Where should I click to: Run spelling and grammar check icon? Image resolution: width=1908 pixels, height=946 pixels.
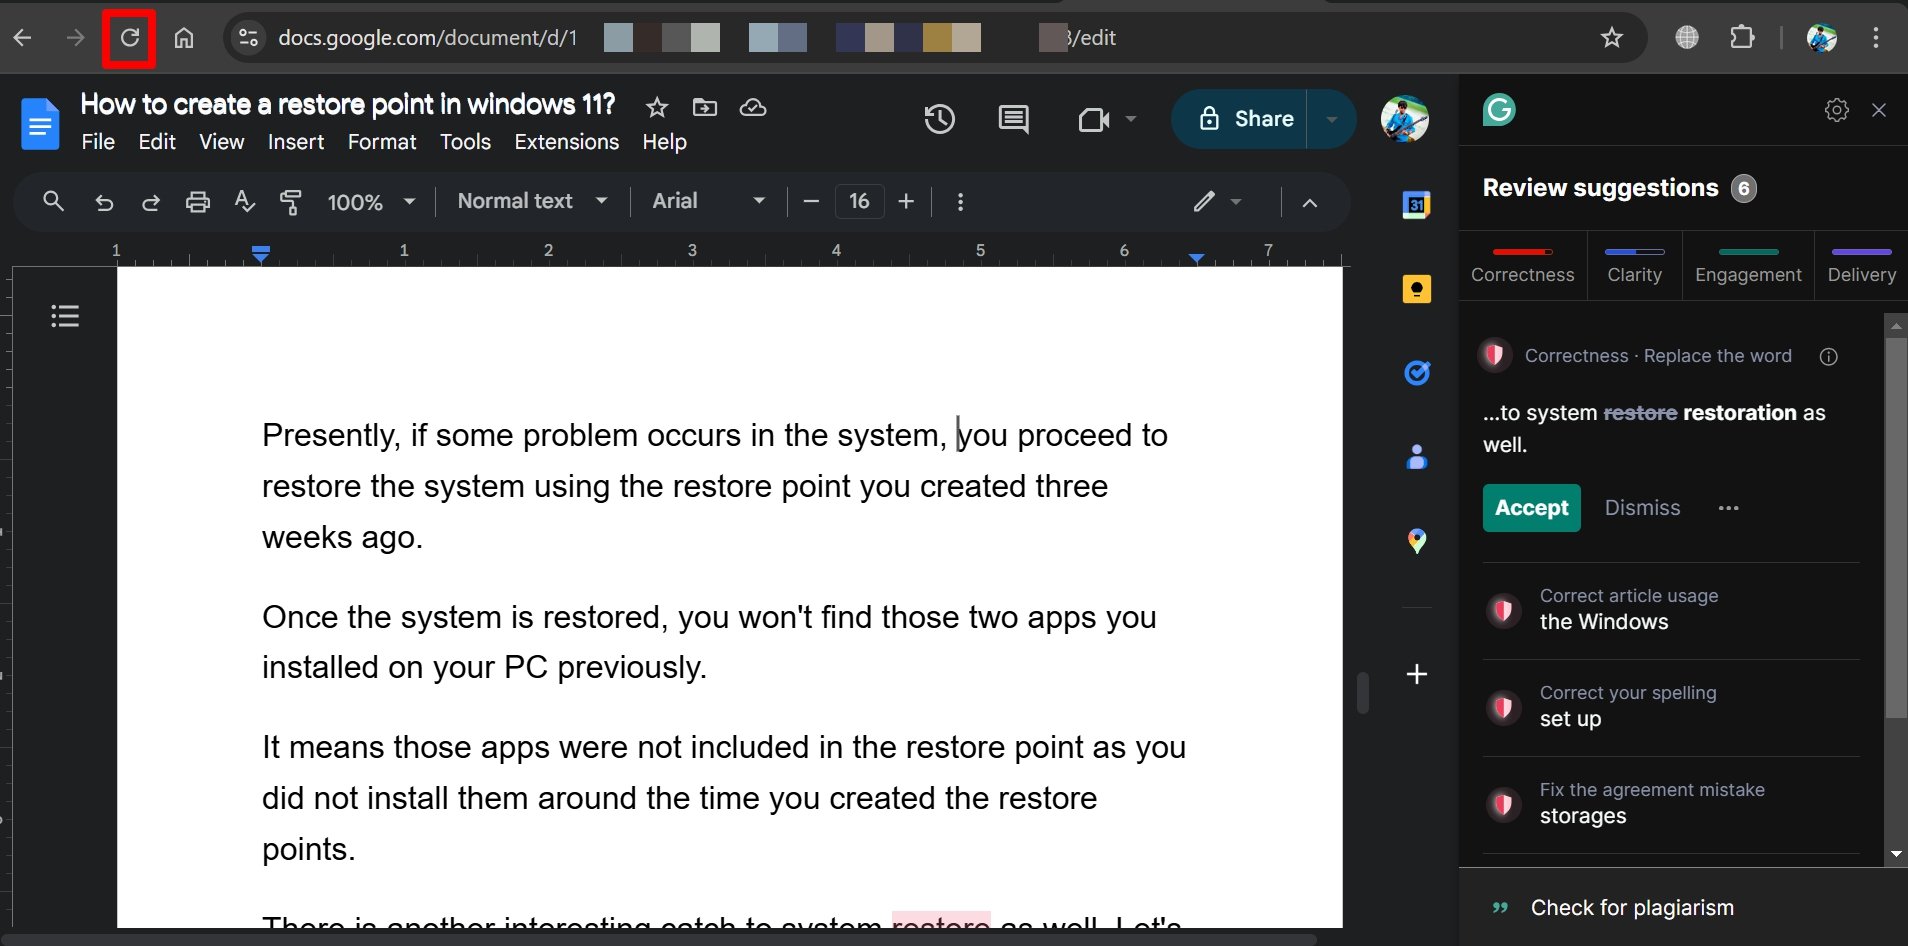click(x=244, y=202)
